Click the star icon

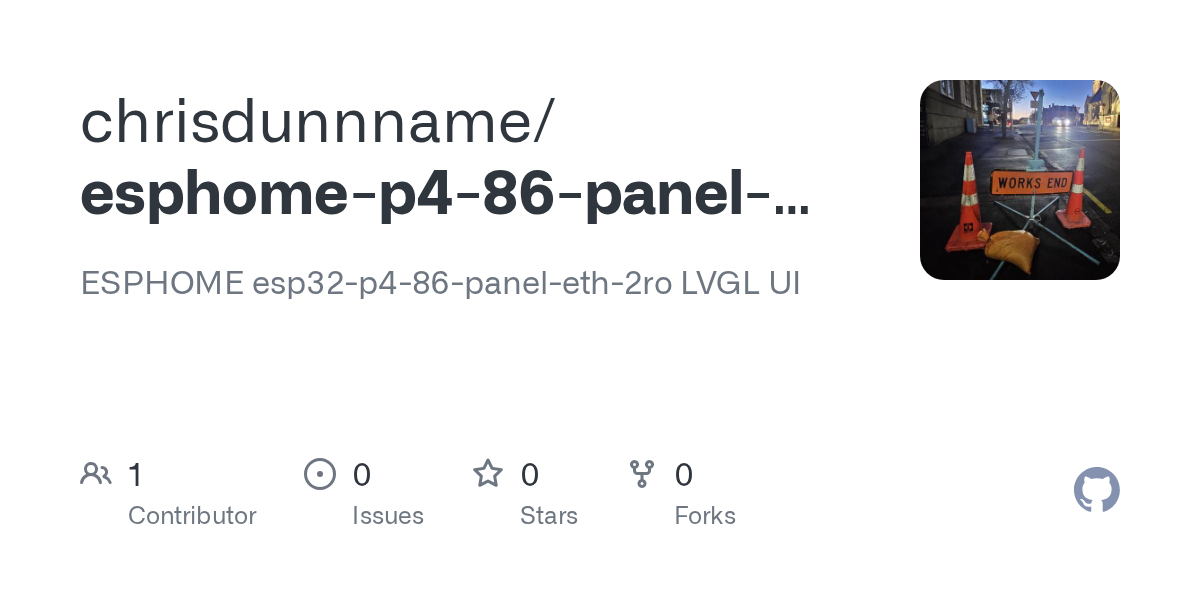coord(488,474)
